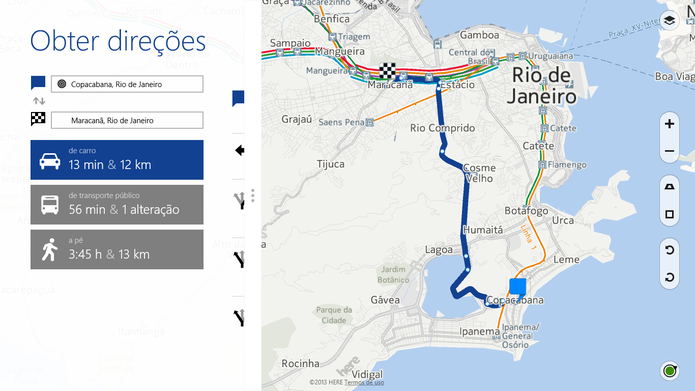The height and width of the screenshot is (391, 695).
Task: Click the Botafogo label on the map
Action: pyautogui.click(x=526, y=211)
